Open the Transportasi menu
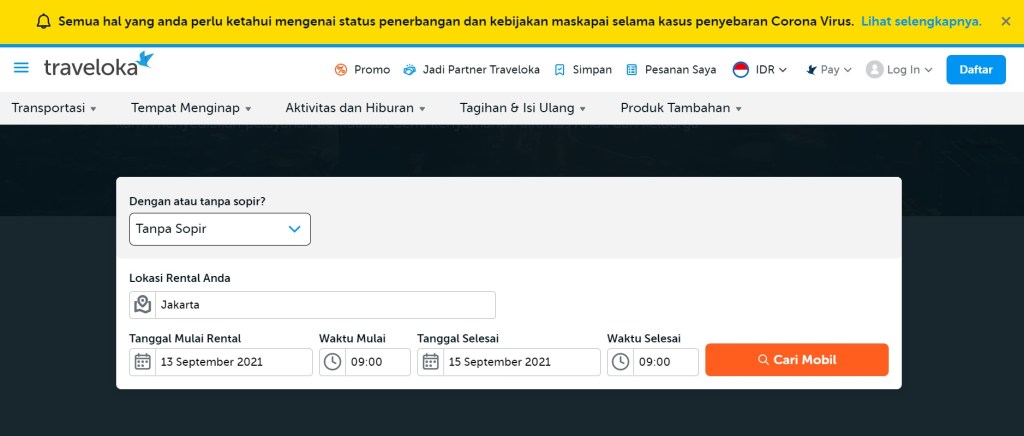1024x436 pixels. tap(54, 108)
